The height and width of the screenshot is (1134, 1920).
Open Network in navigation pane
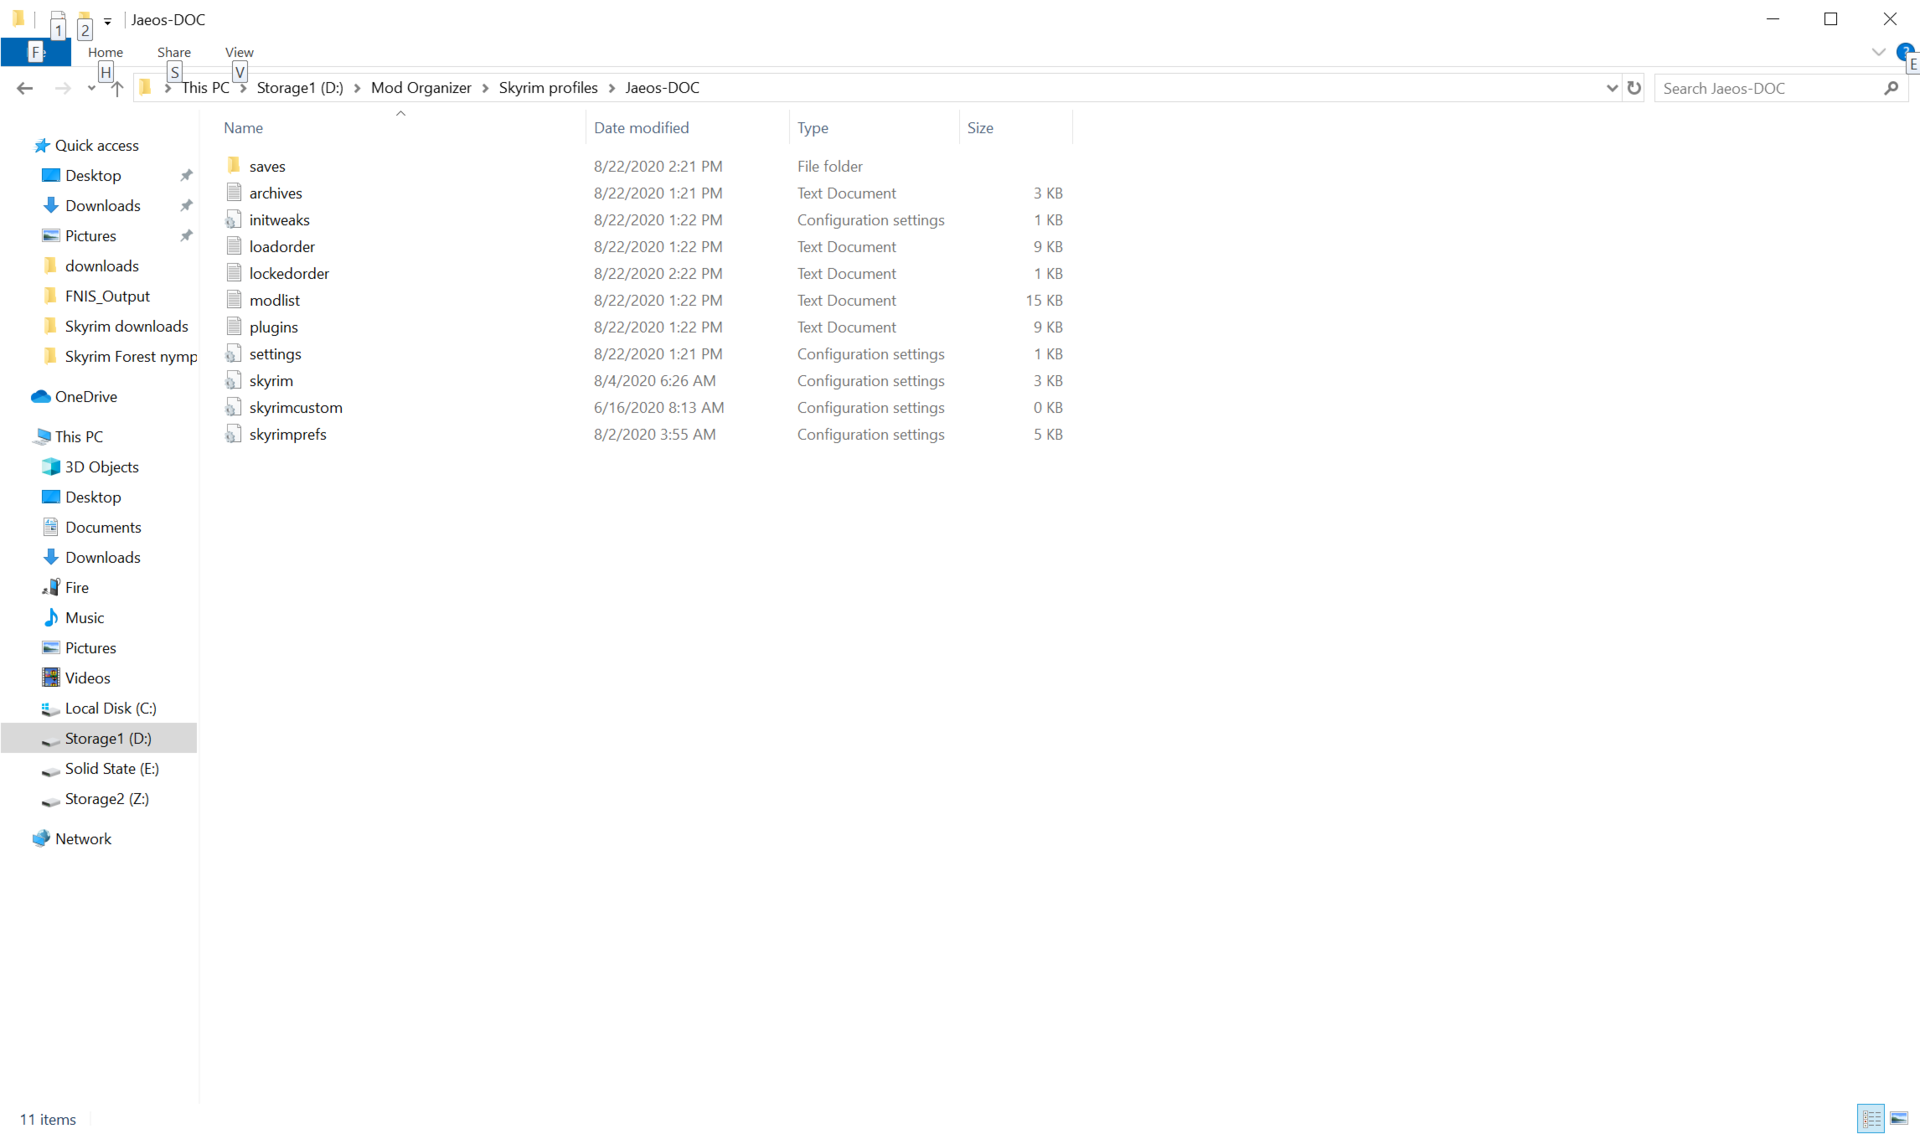83,839
